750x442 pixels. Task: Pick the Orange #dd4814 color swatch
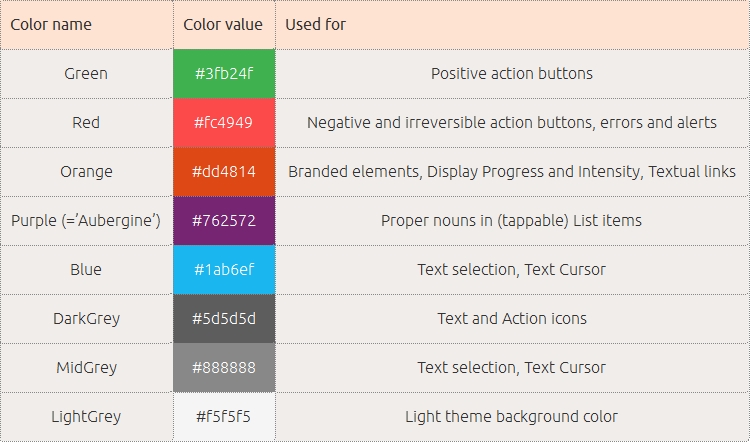224,172
